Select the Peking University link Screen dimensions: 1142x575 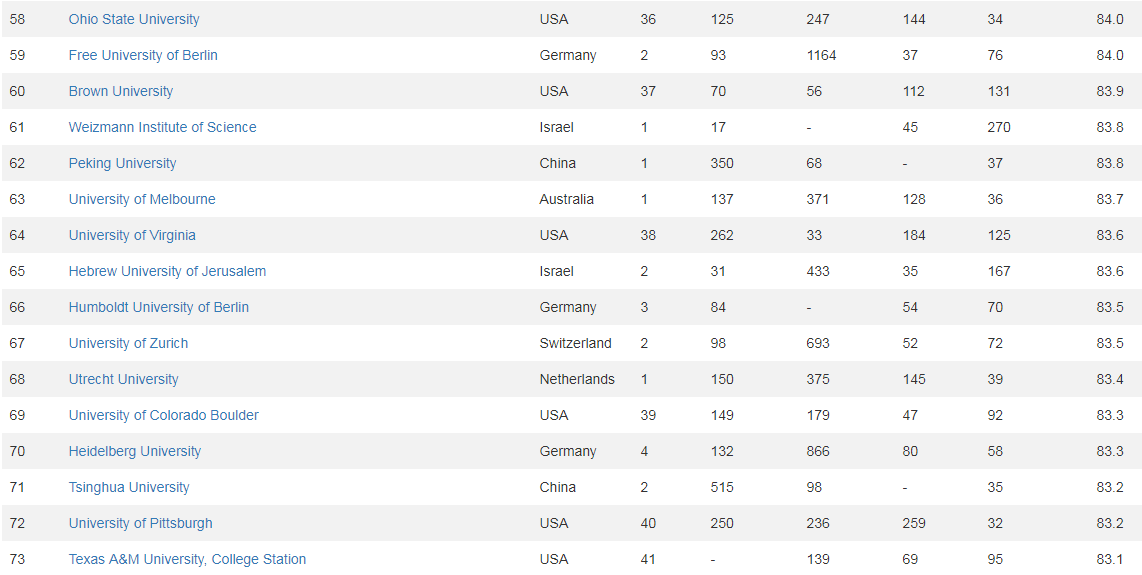pyautogui.click(x=122, y=163)
